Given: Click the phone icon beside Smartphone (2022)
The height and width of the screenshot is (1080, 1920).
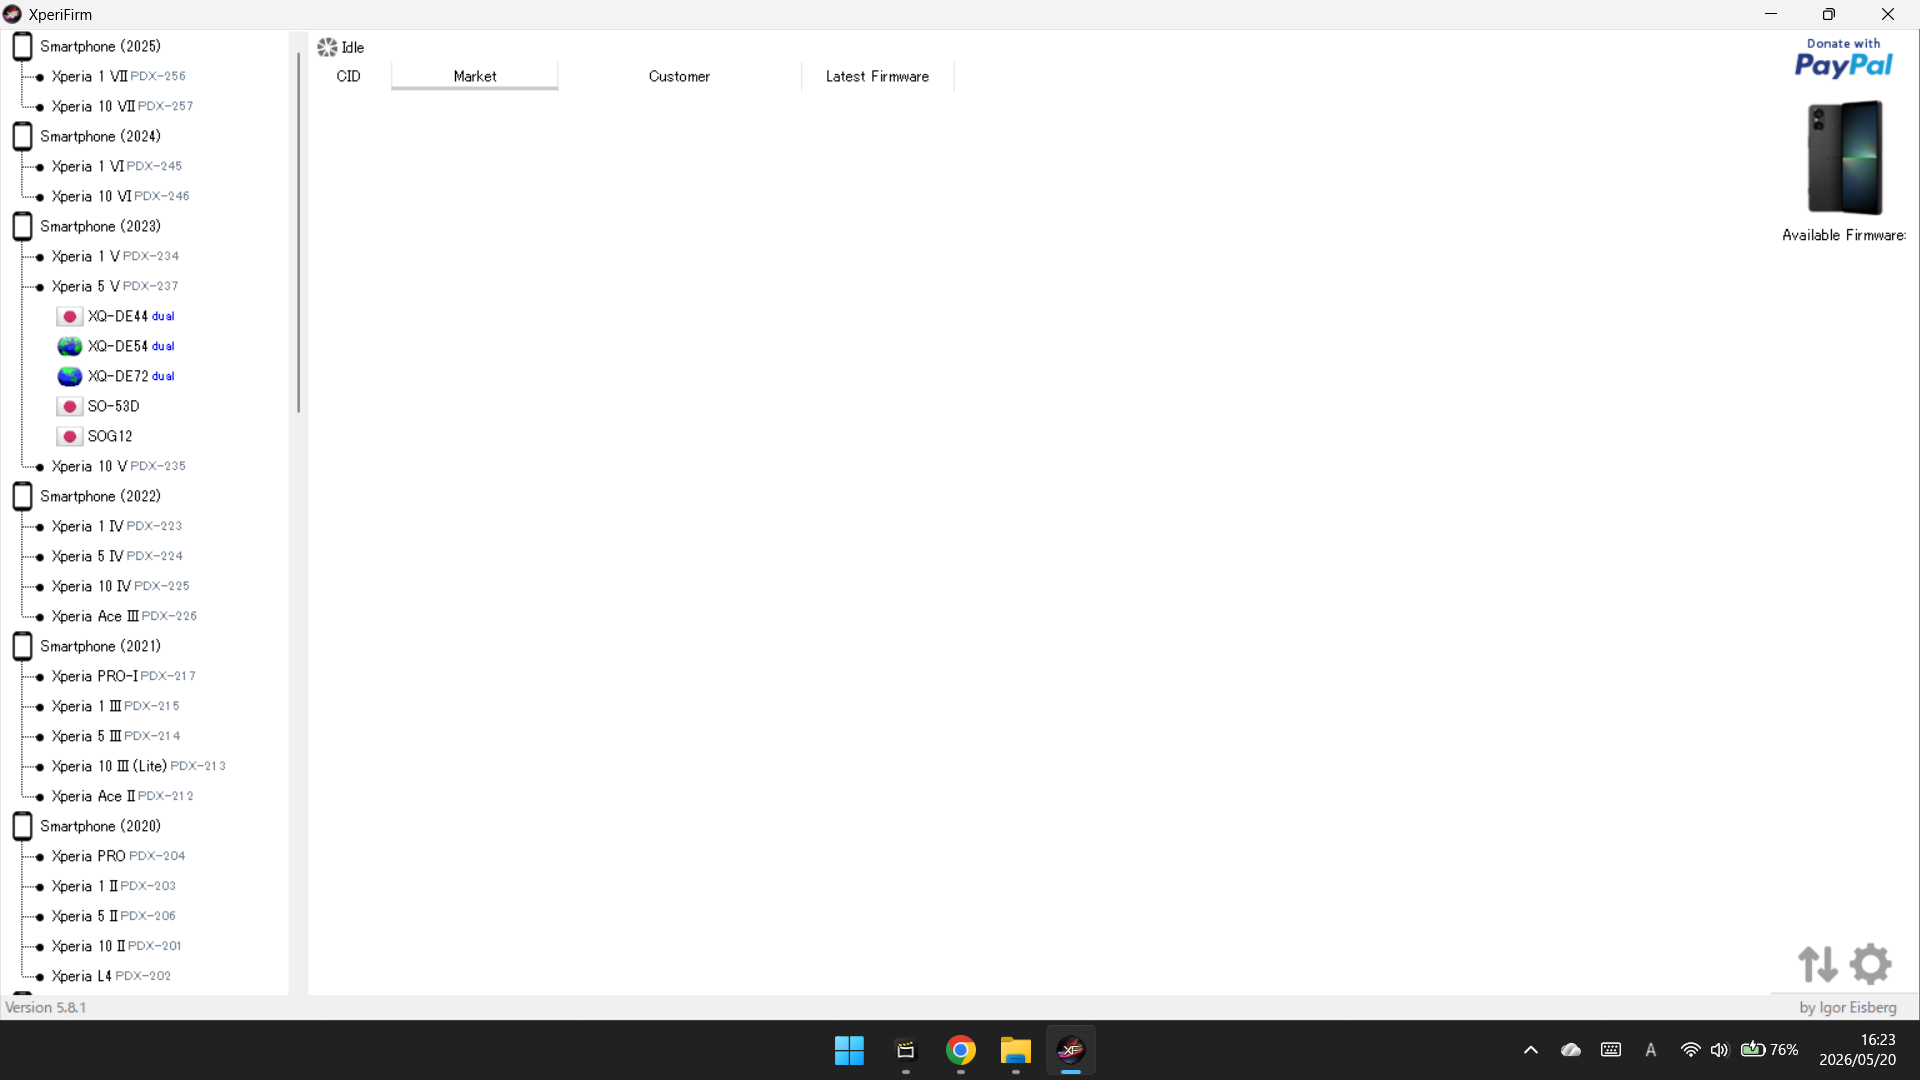Looking at the screenshot, I should [22, 496].
